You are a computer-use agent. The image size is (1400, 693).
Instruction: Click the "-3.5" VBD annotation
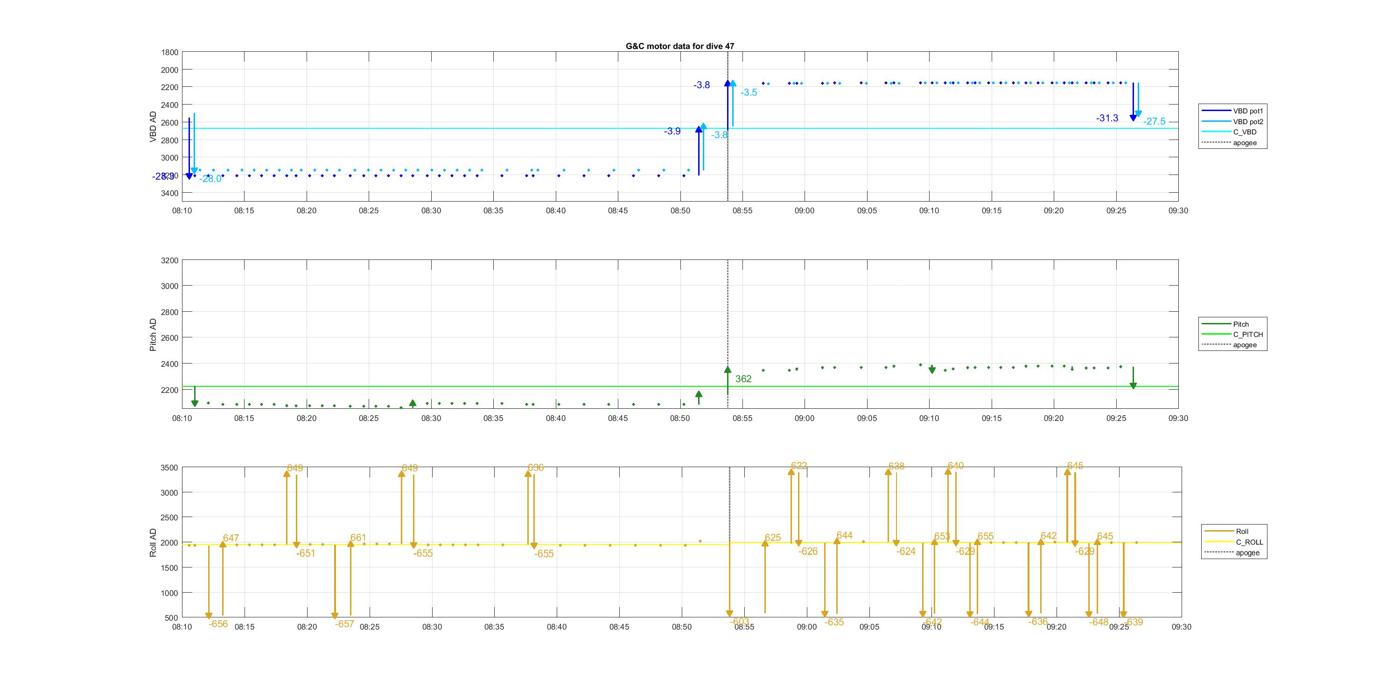[x=748, y=92]
